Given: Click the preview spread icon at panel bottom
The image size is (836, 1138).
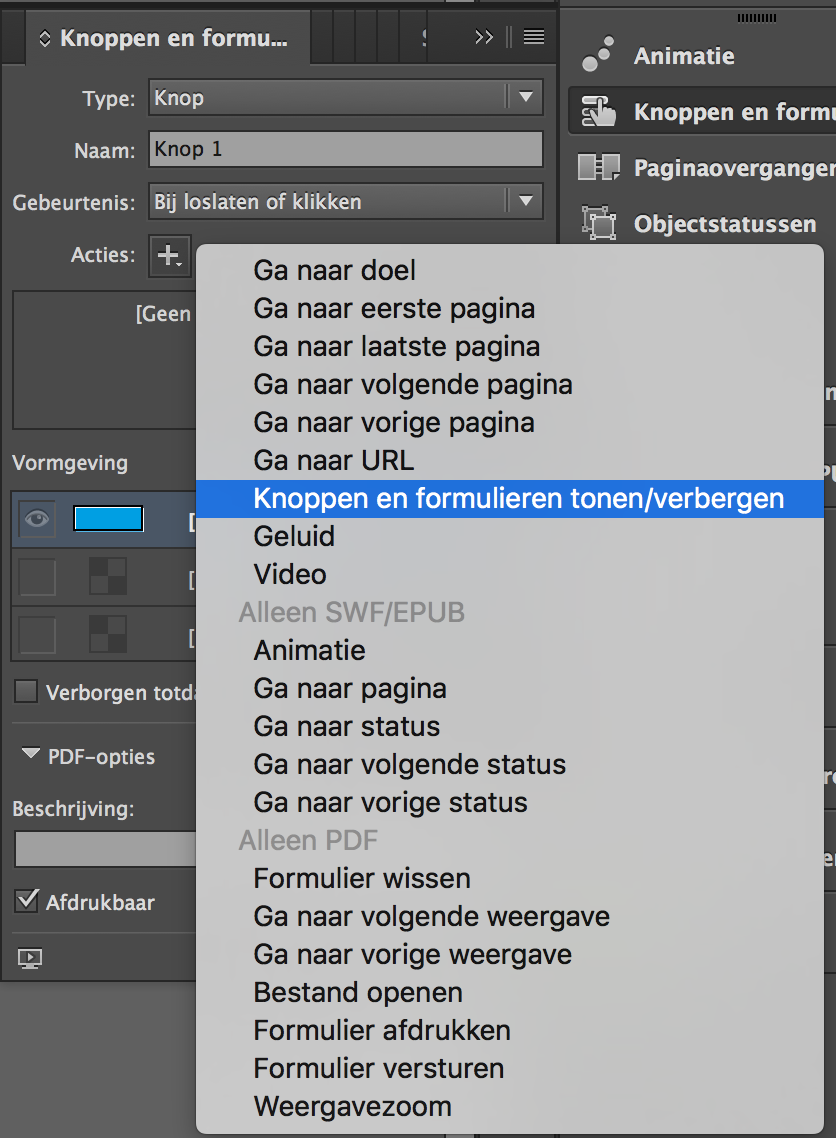Looking at the screenshot, I should (x=30, y=959).
